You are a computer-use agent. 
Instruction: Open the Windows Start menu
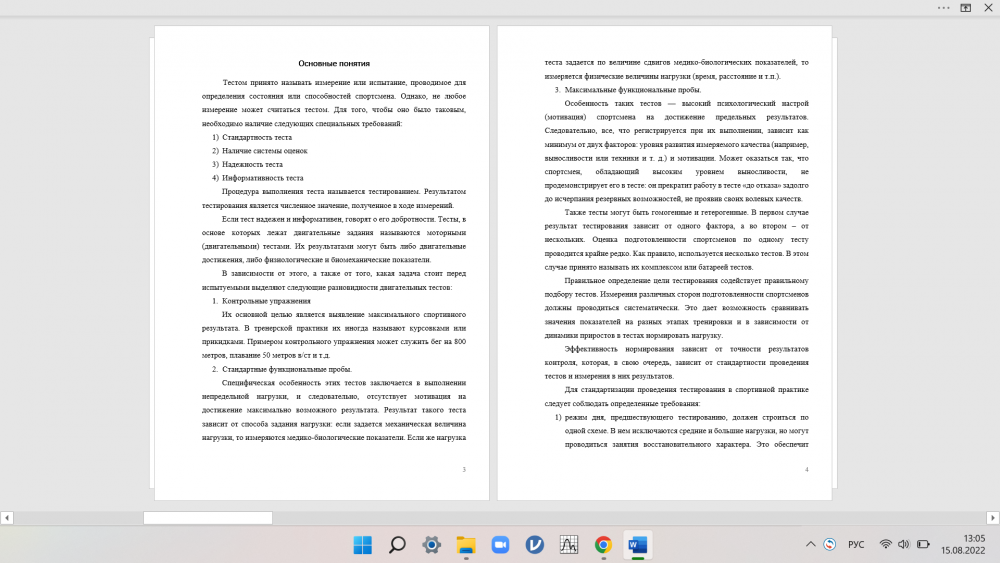pyautogui.click(x=362, y=545)
